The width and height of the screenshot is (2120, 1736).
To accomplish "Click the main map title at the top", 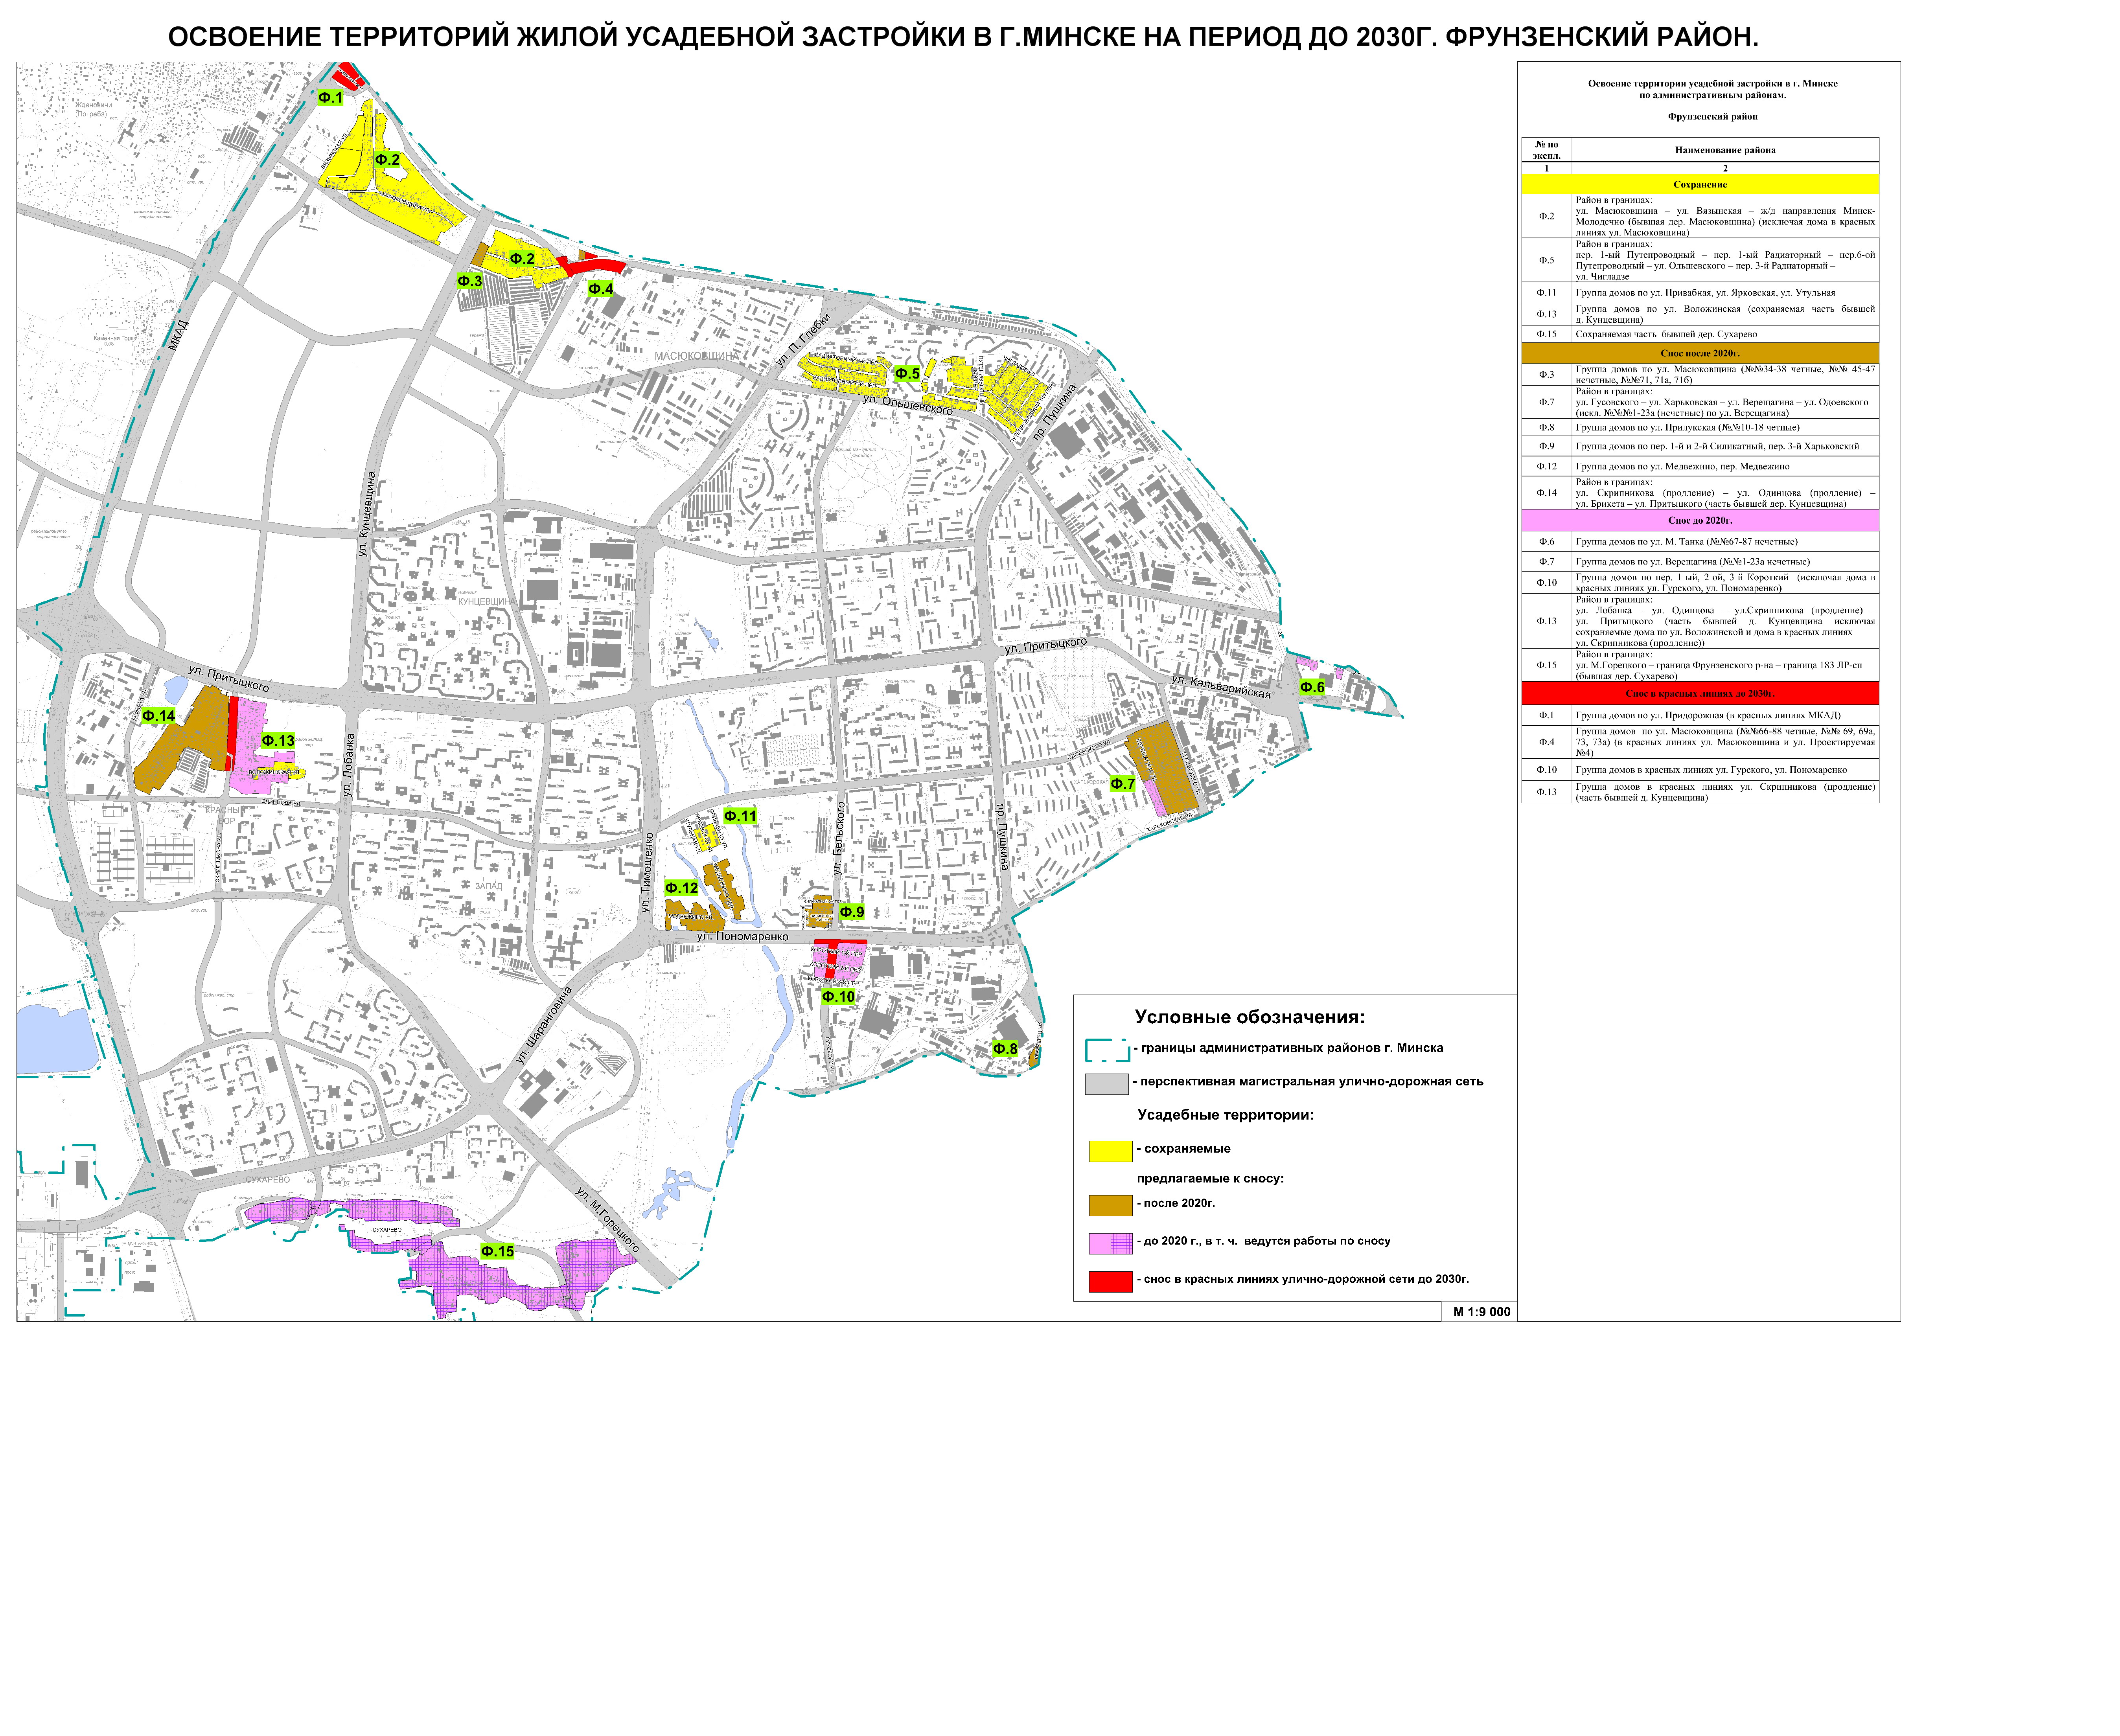I will click(x=962, y=37).
